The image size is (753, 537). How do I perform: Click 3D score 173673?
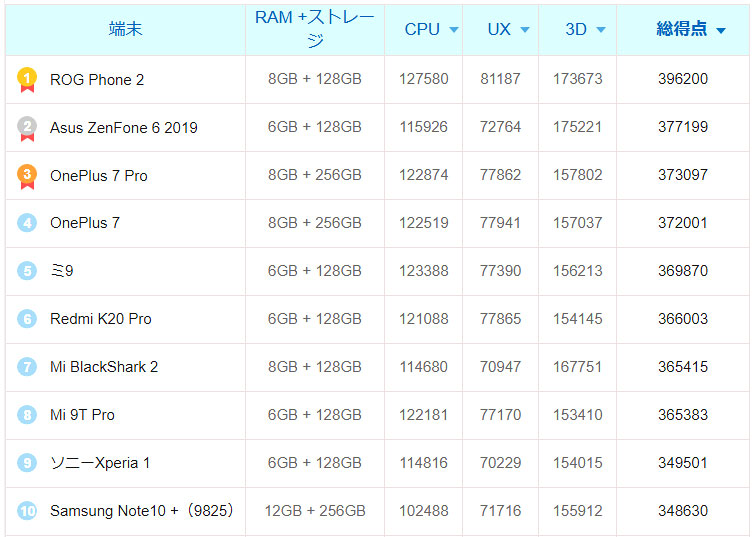(x=578, y=79)
